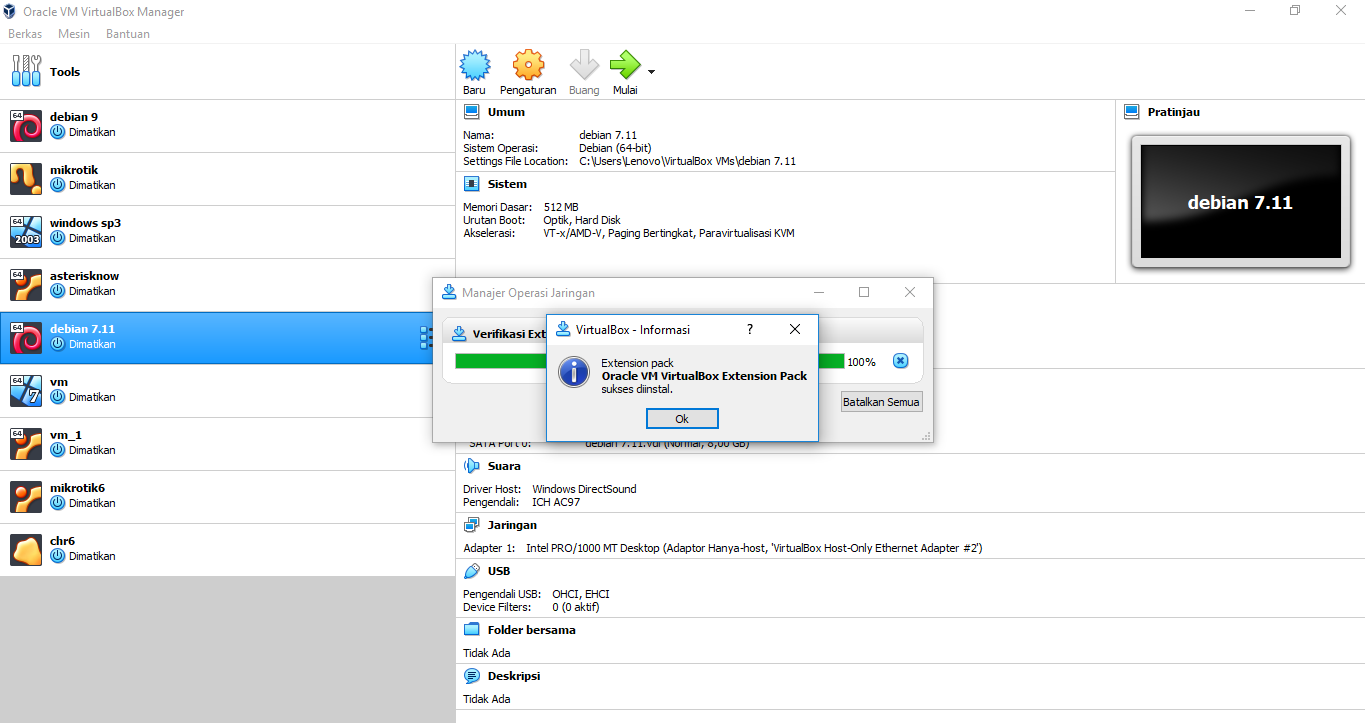Click the Suara speaker icon
This screenshot has width=1365, height=723.
pos(472,466)
